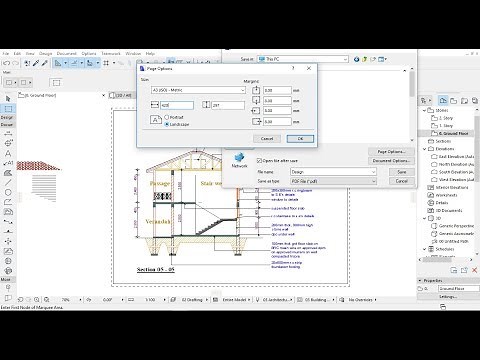
Task: Select the Hotspot tool in the toolbox
Action: [x=8, y=241]
